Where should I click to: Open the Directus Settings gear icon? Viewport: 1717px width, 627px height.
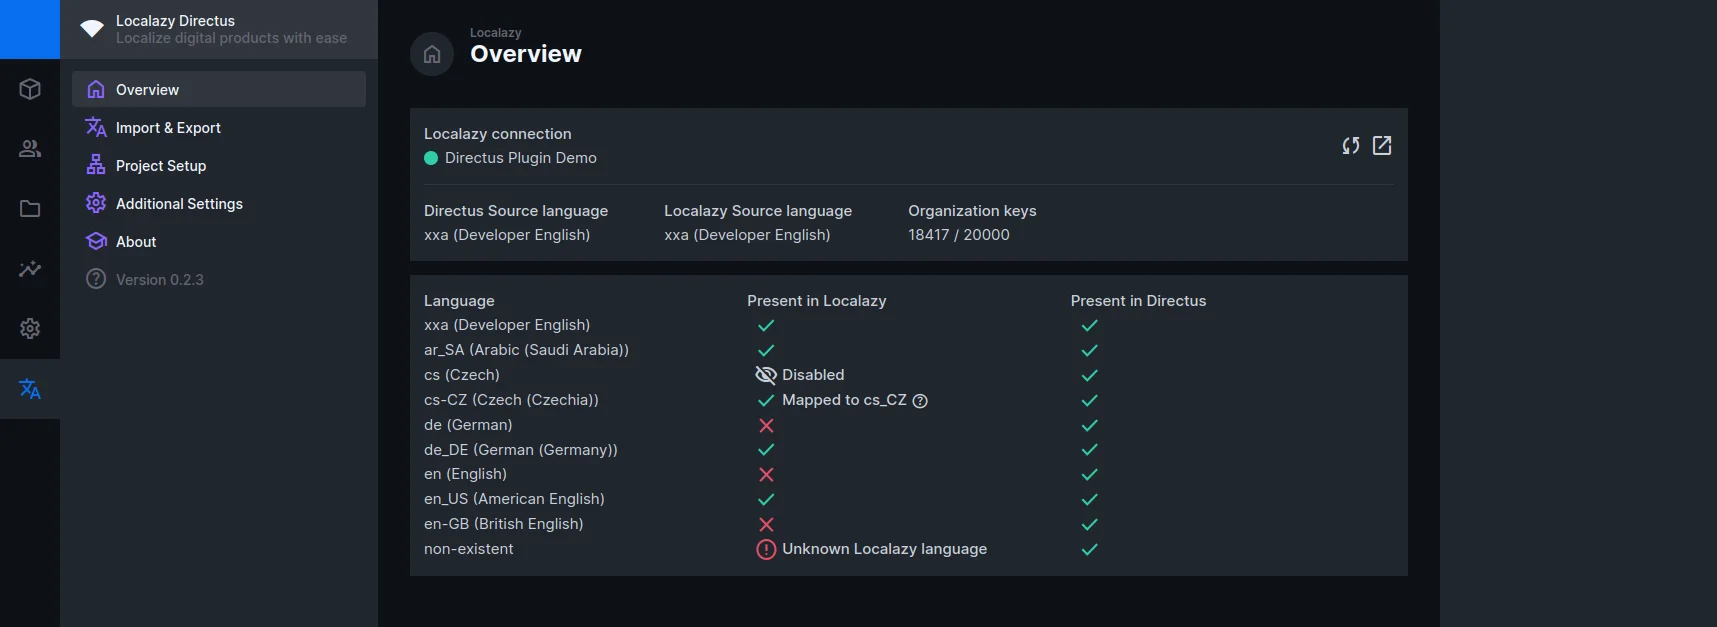click(30, 328)
